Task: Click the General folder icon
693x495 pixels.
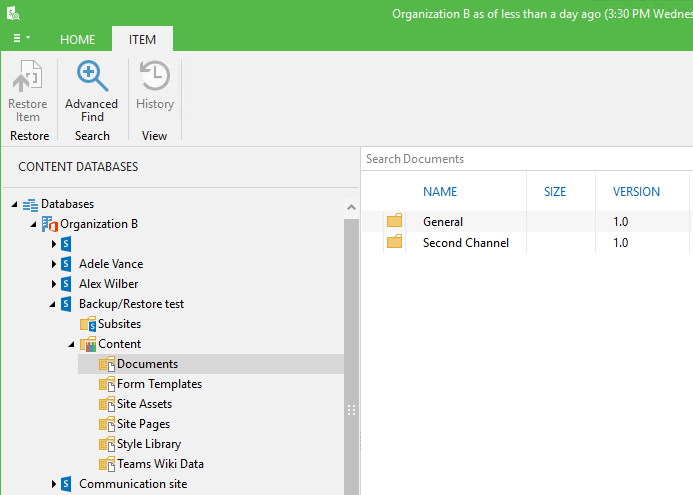Action: pyautogui.click(x=394, y=221)
